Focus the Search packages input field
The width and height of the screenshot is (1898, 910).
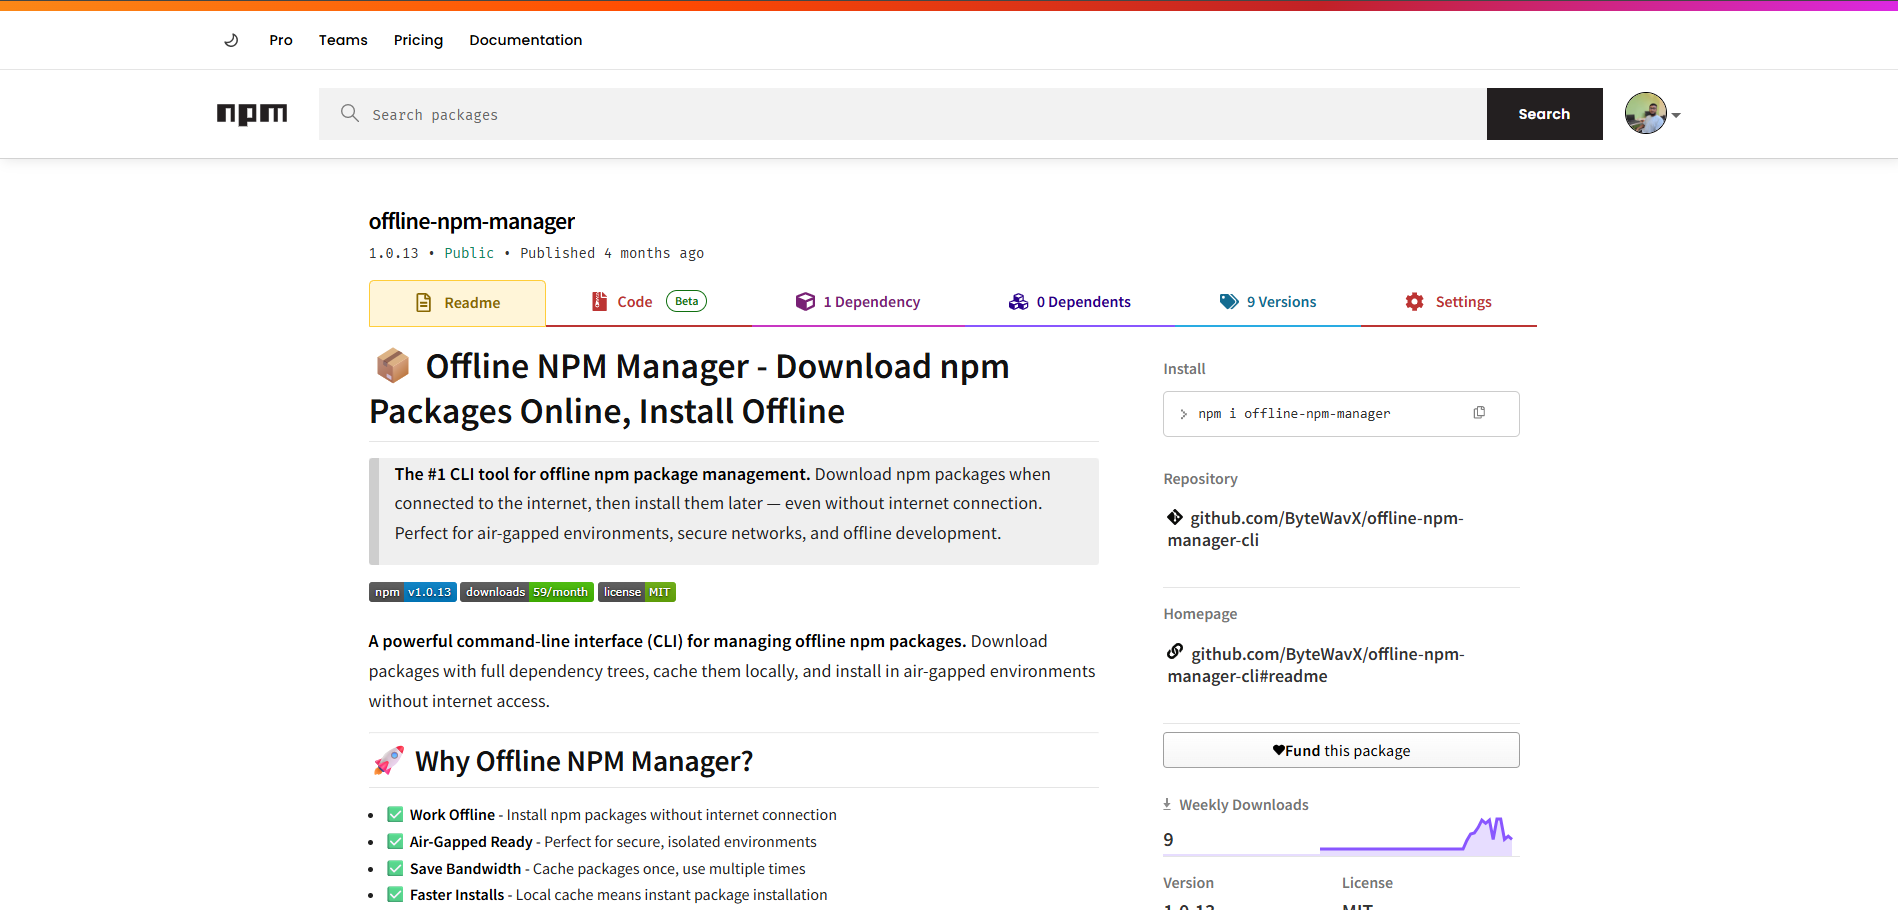(x=903, y=114)
